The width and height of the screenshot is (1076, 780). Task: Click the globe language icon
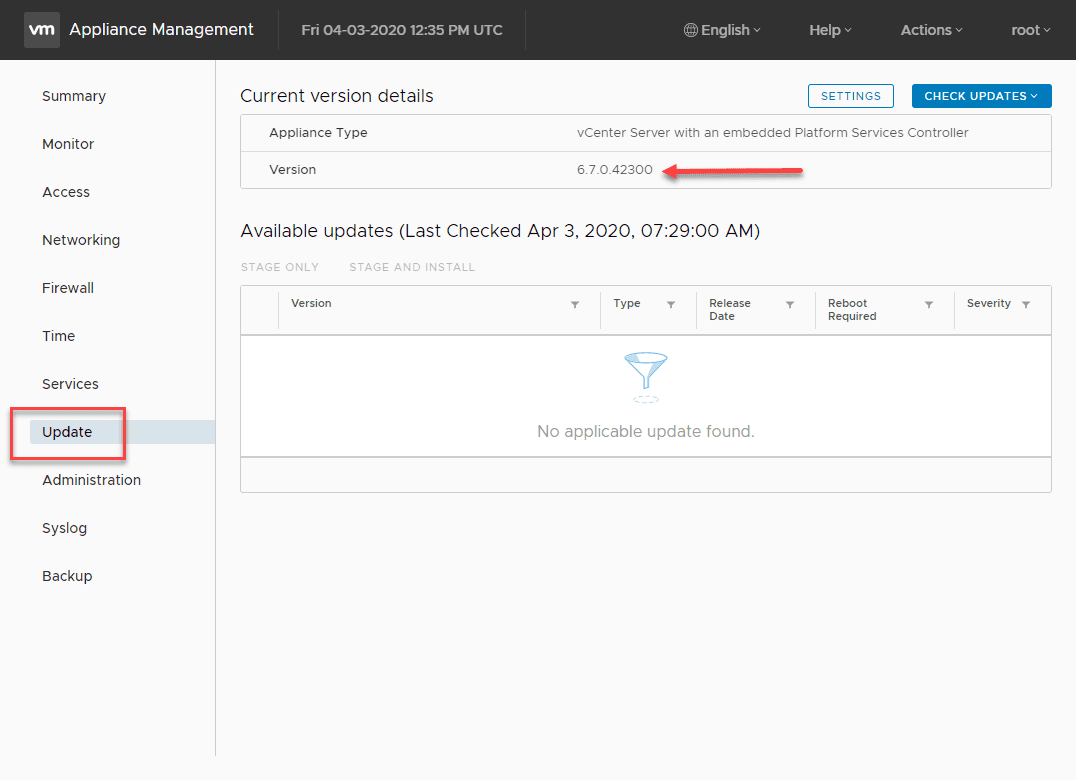691,30
